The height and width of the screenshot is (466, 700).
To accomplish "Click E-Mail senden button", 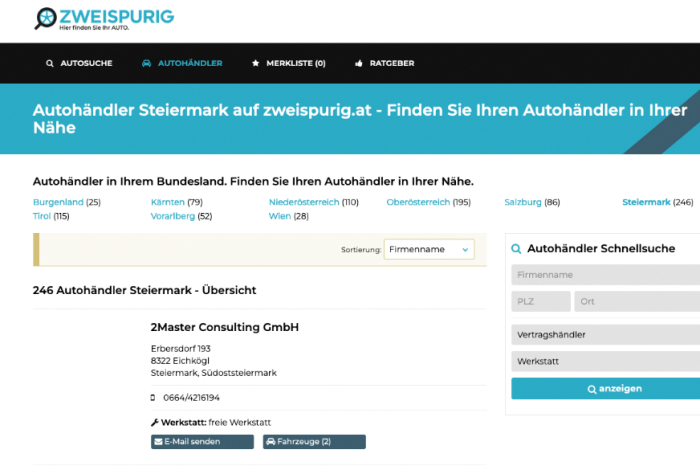I will (202, 442).
